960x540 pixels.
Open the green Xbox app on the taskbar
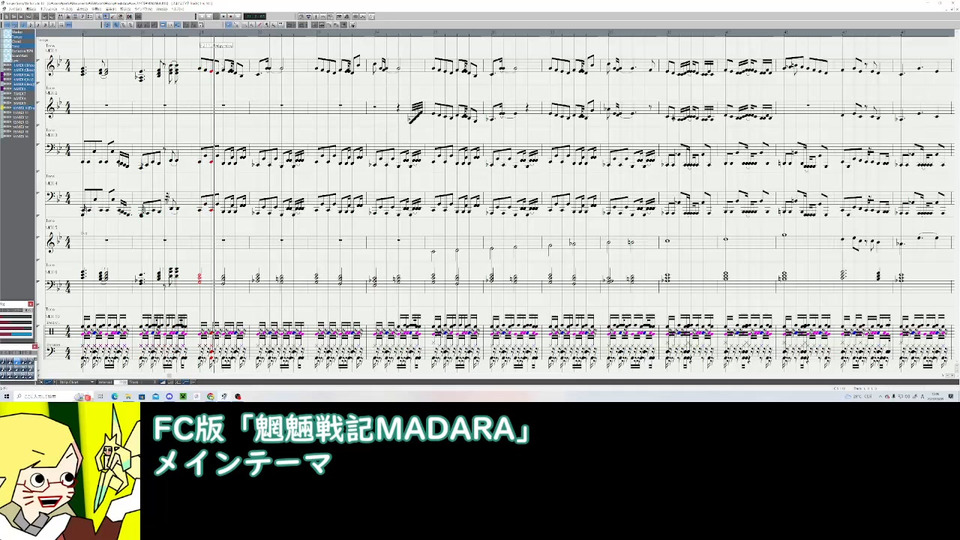[183, 396]
